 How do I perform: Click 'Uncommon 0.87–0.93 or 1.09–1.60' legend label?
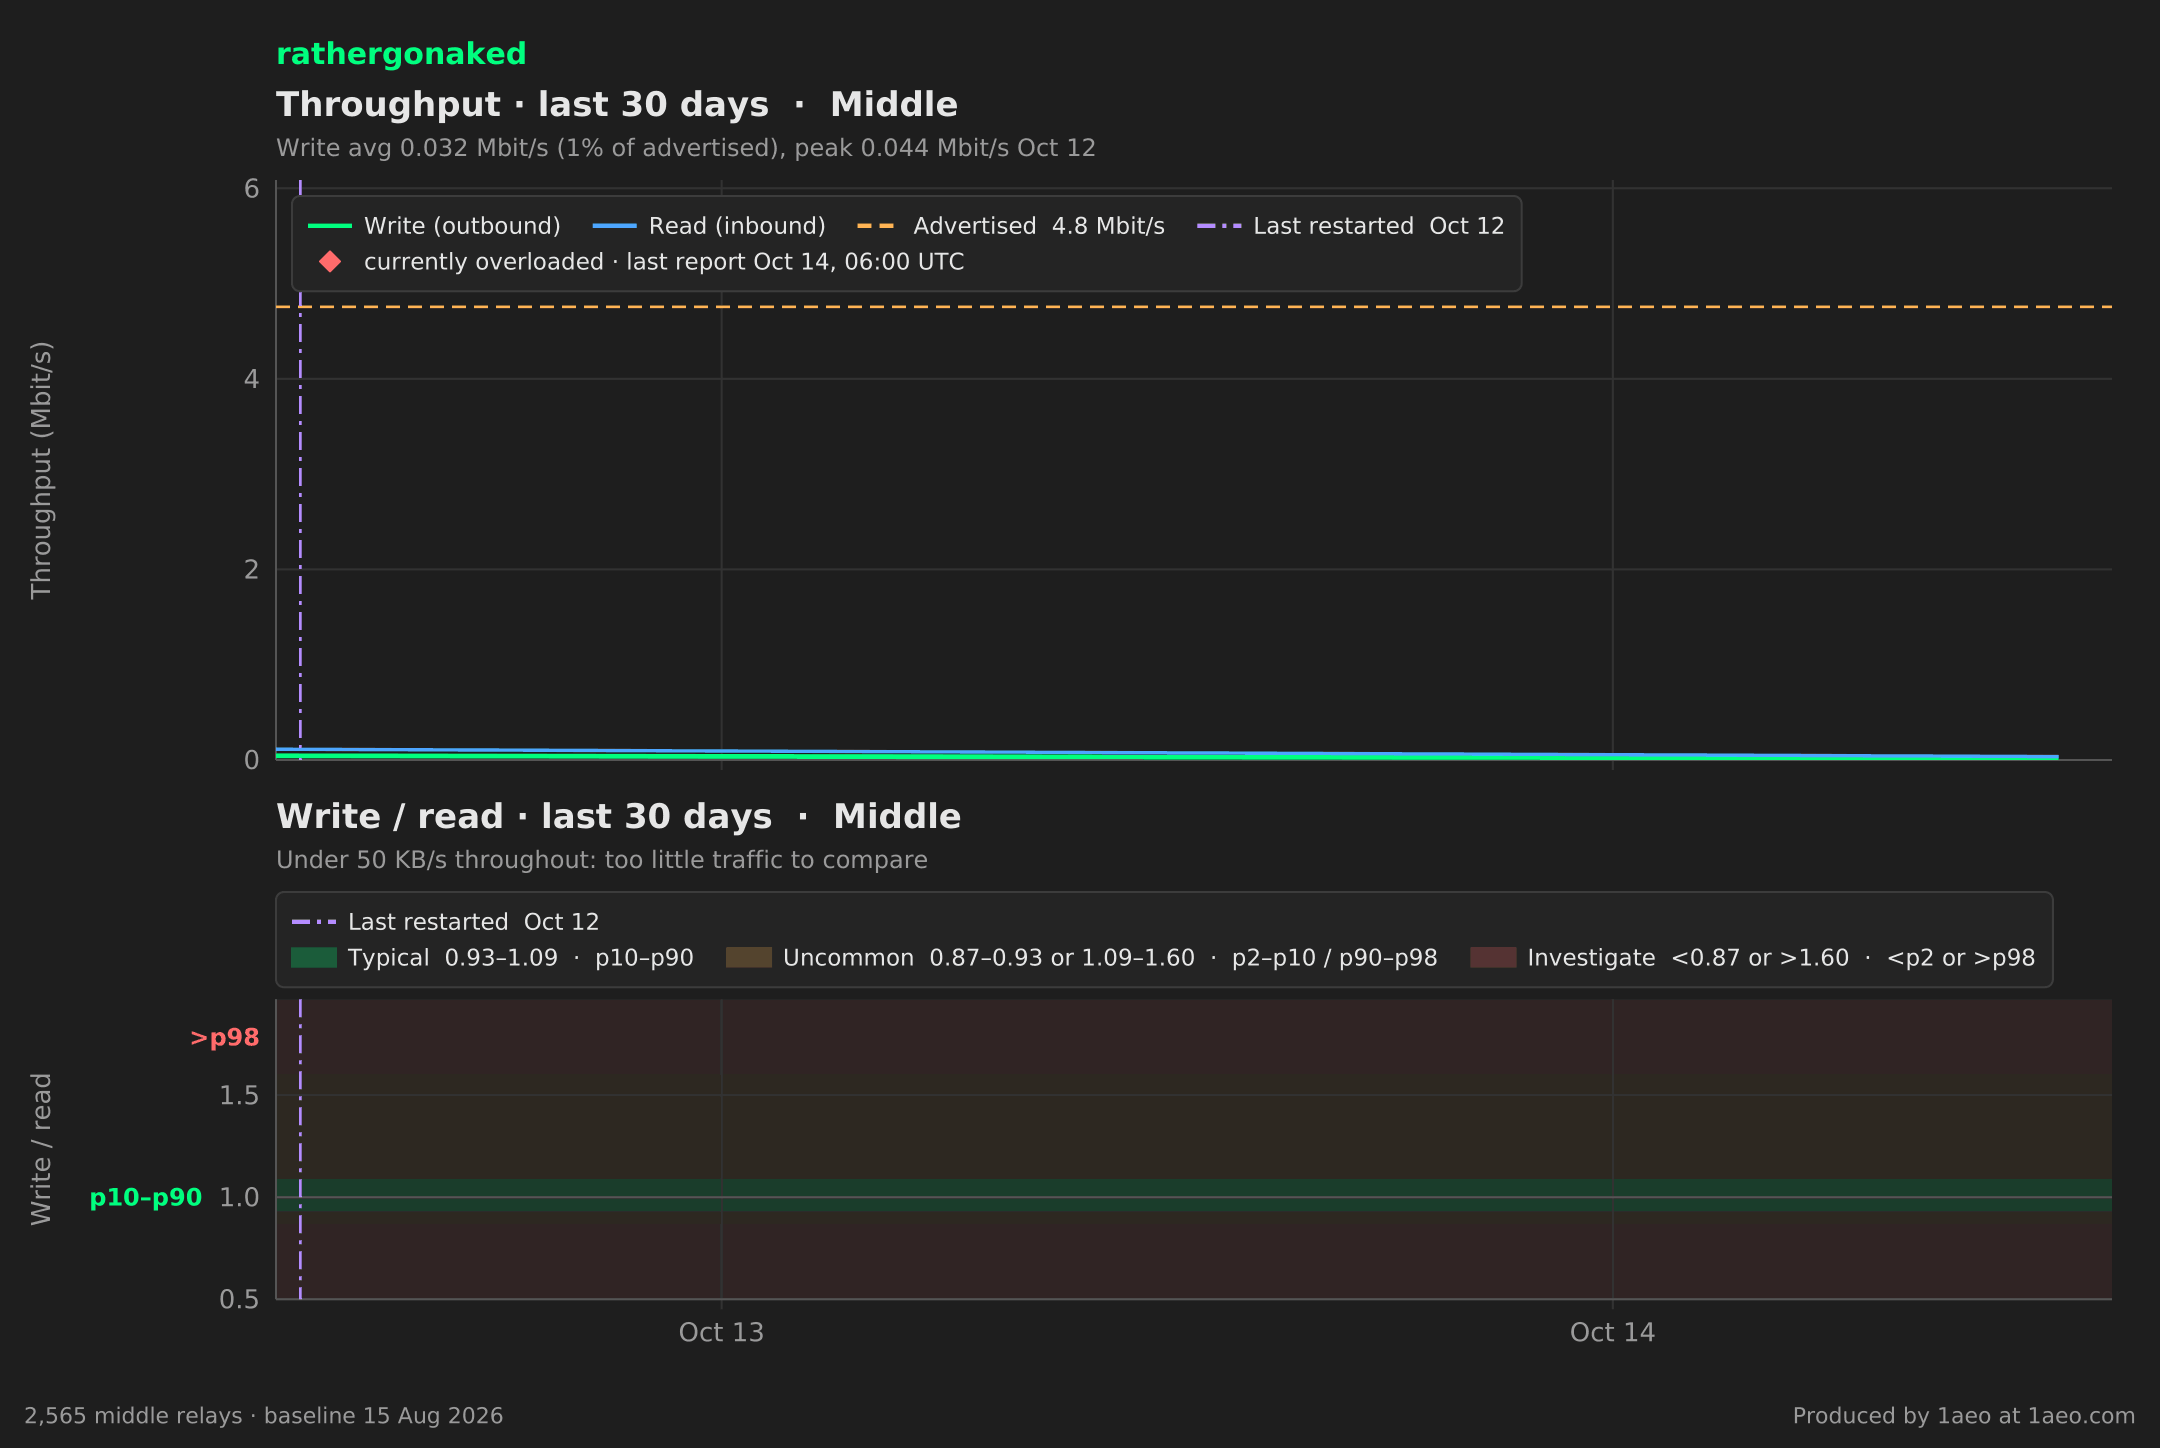[1110, 958]
